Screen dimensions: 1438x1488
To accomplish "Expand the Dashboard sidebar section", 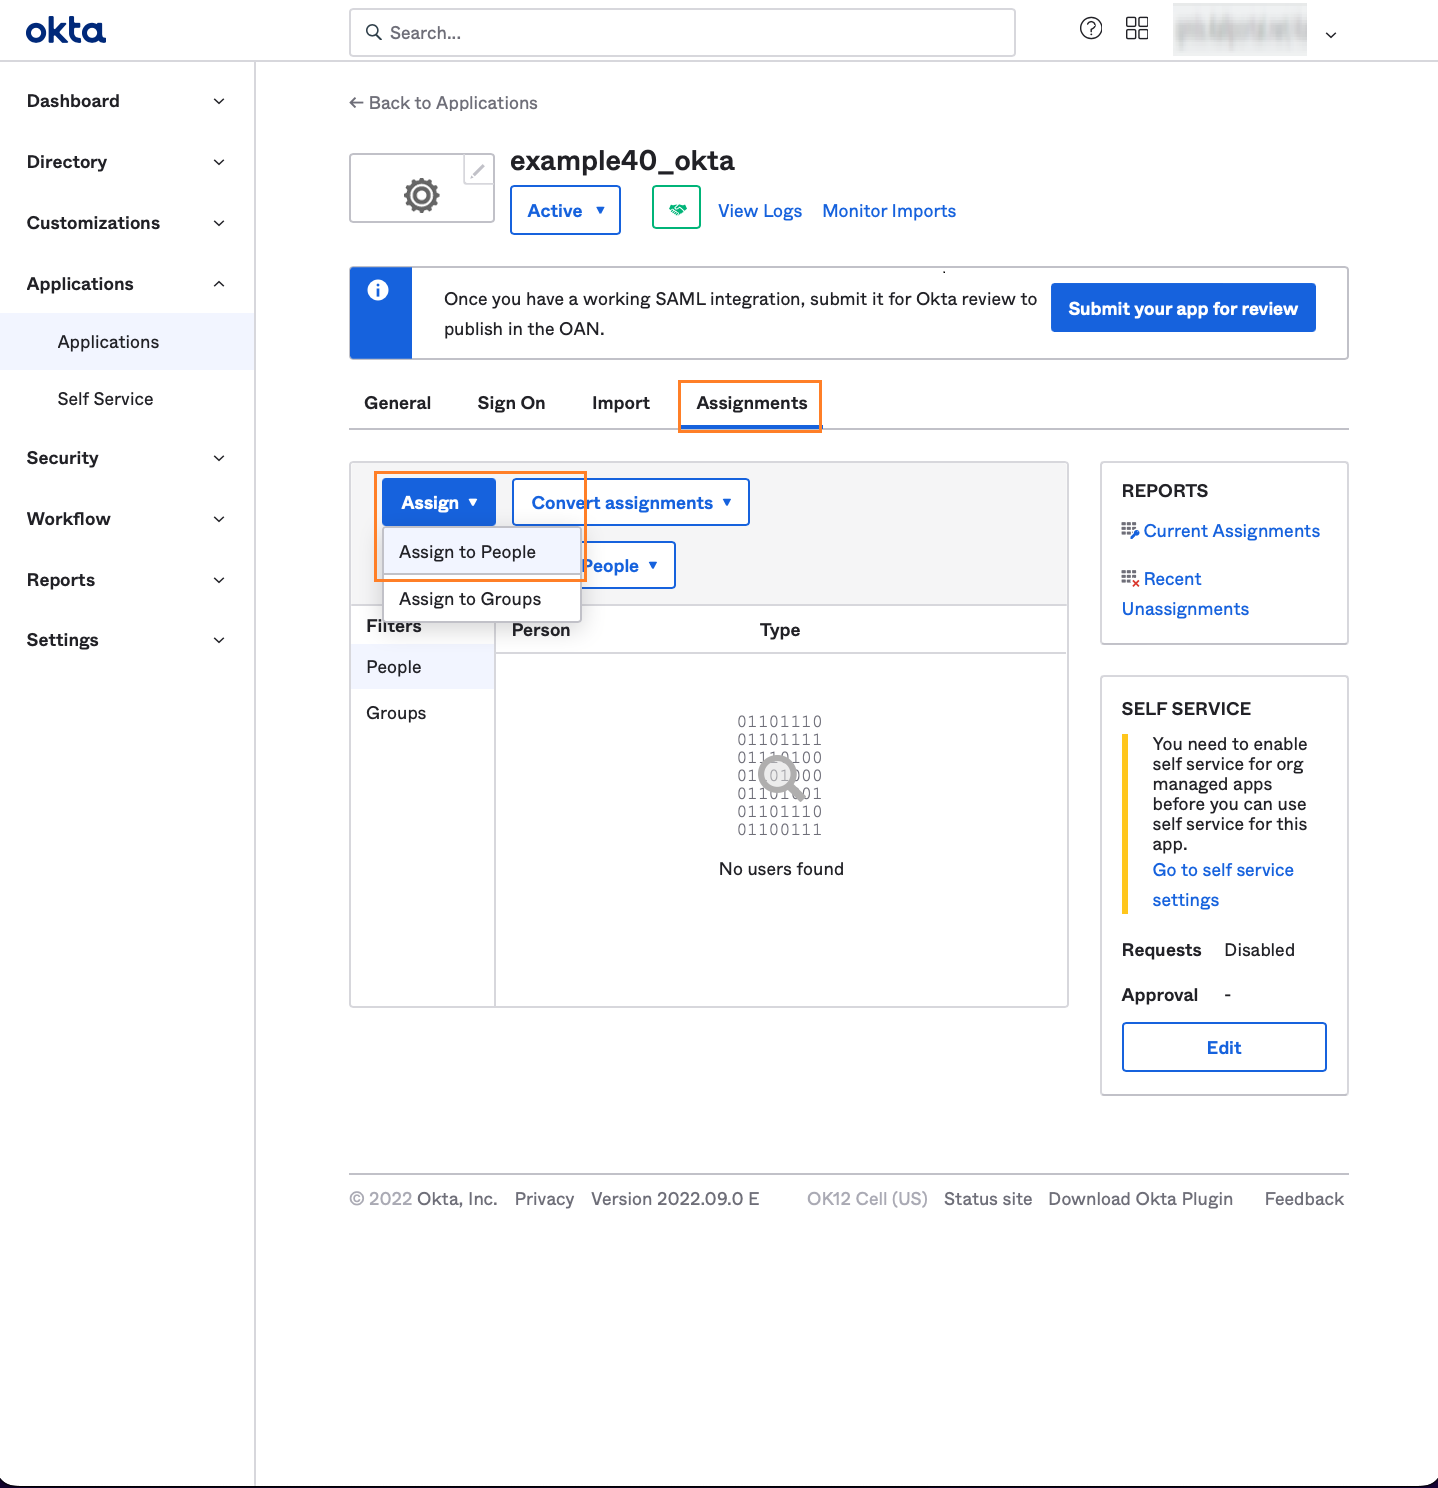I will click(x=126, y=101).
